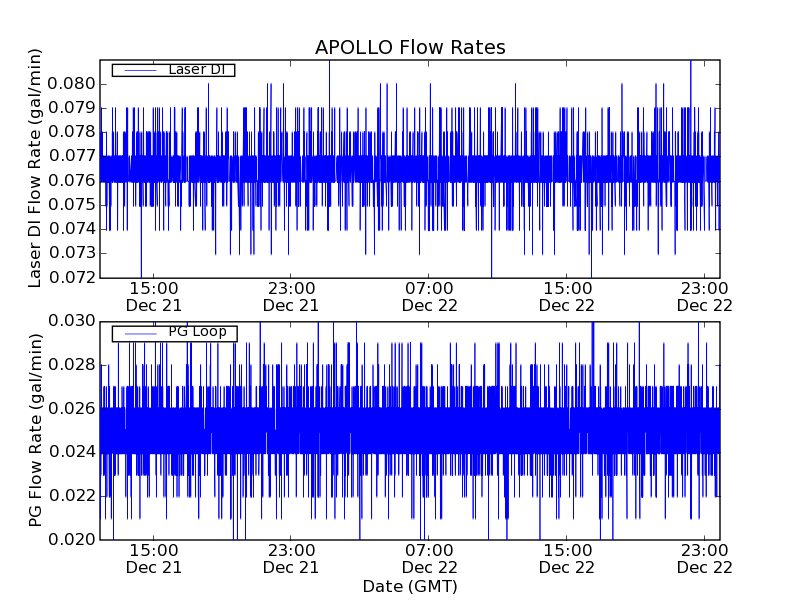Click the 0.076 tick on Laser DI axis

tap(75, 180)
